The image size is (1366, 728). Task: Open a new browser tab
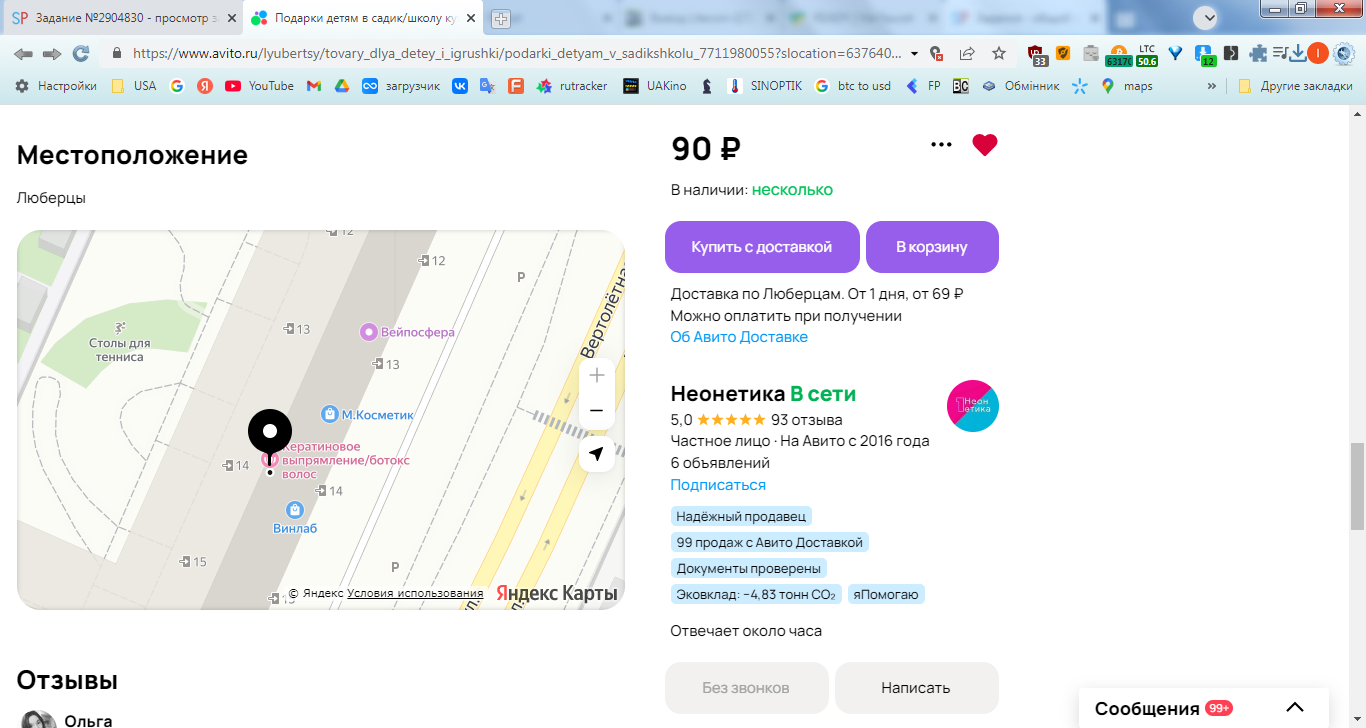coord(501,18)
